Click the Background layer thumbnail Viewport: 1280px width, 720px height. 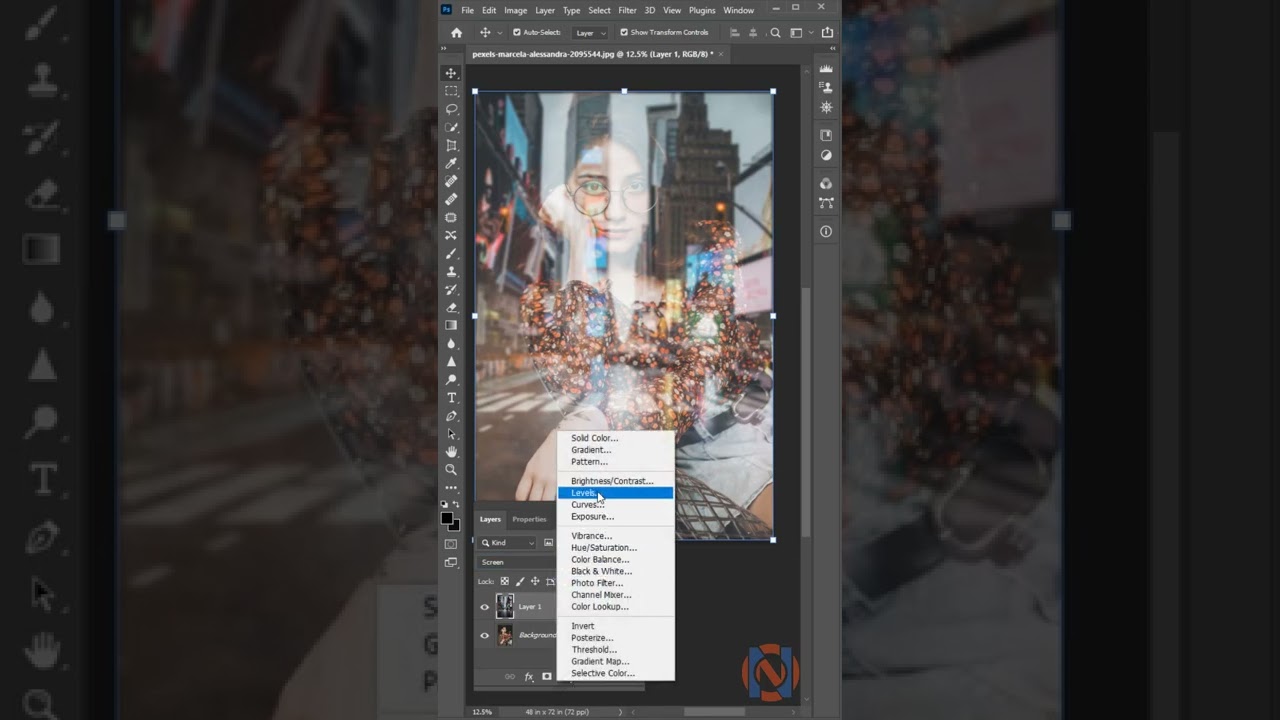click(x=505, y=635)
